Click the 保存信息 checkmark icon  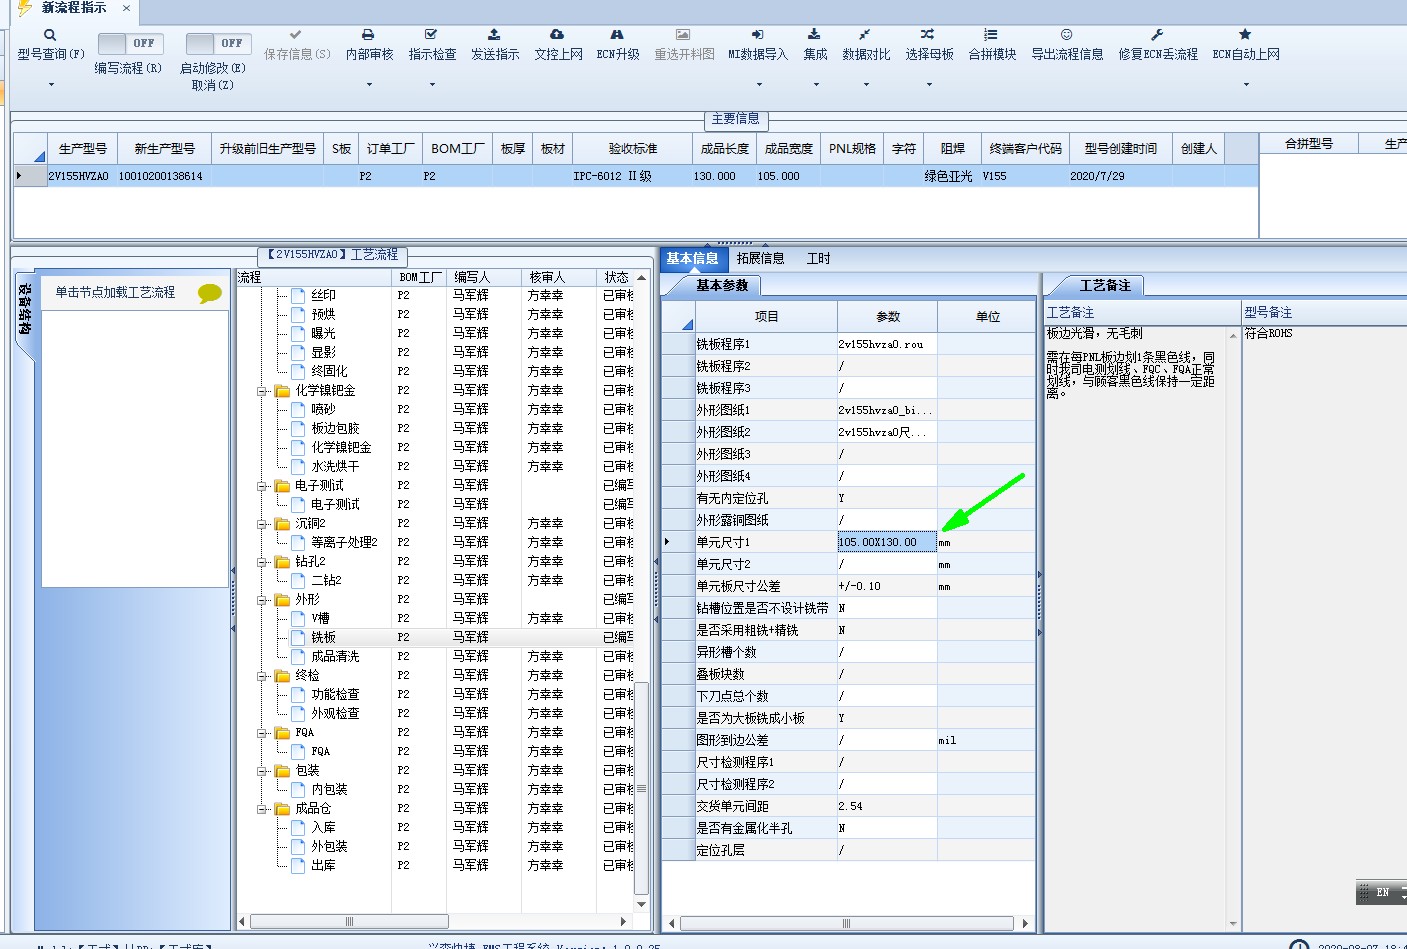tap(296, 34)
